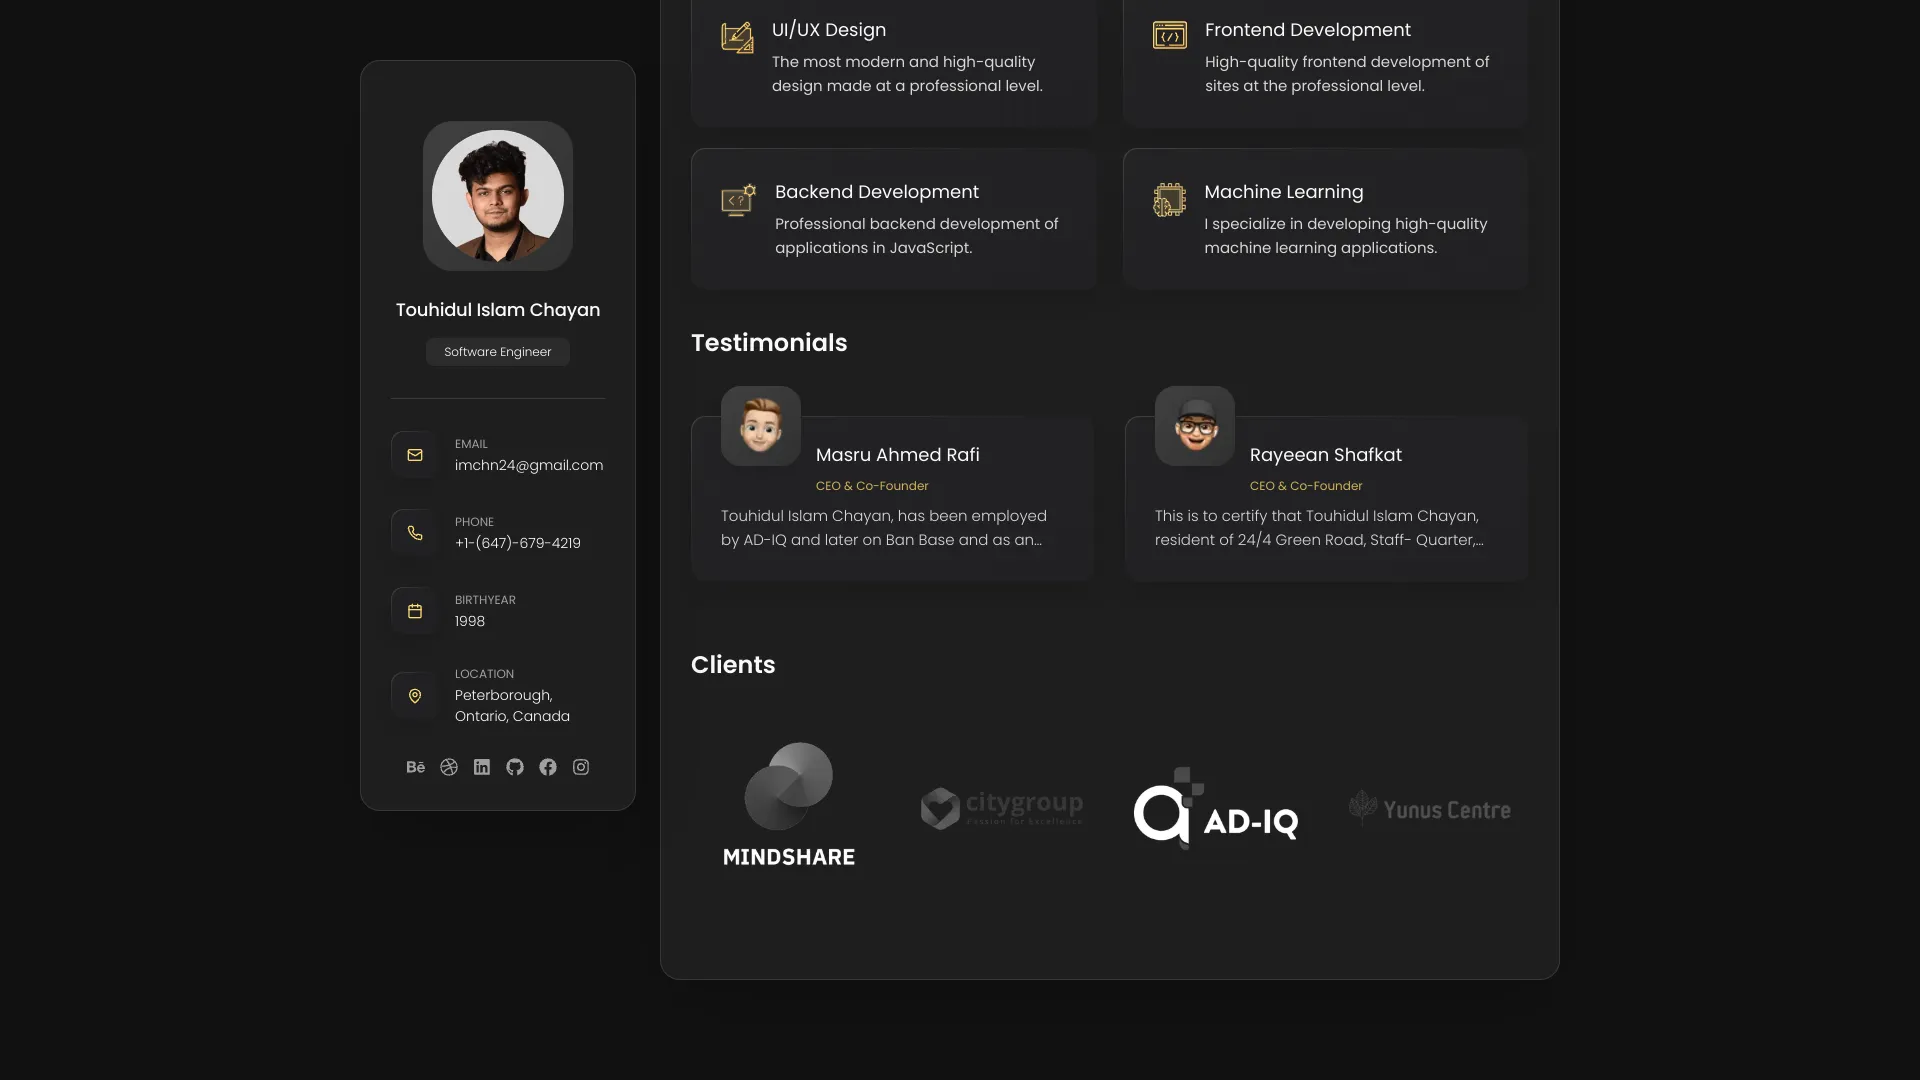Click Machine Learning description text

(x=1346, y=236)
